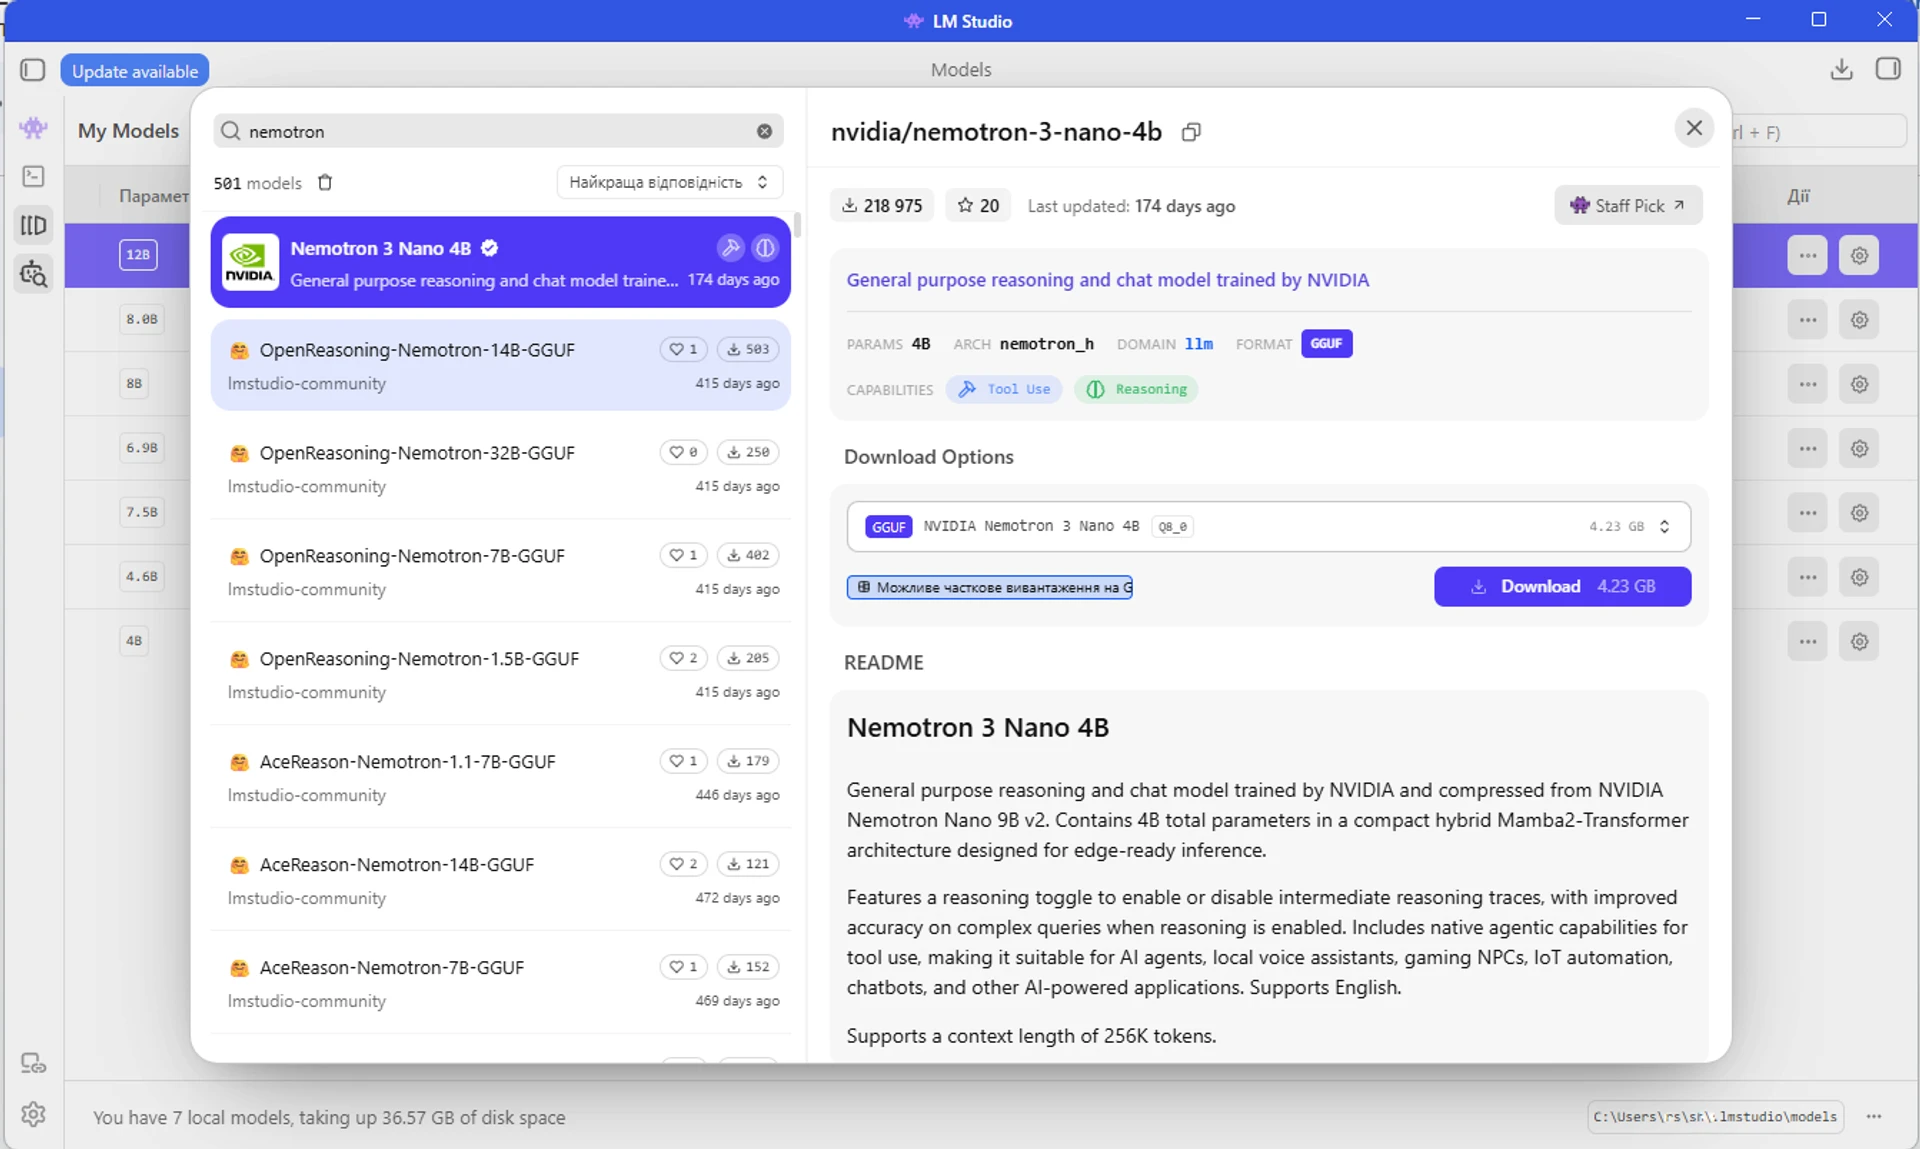Open the three-dot menu for the 6.9B row
Screen dimensions: 1920x1149
1807,449
